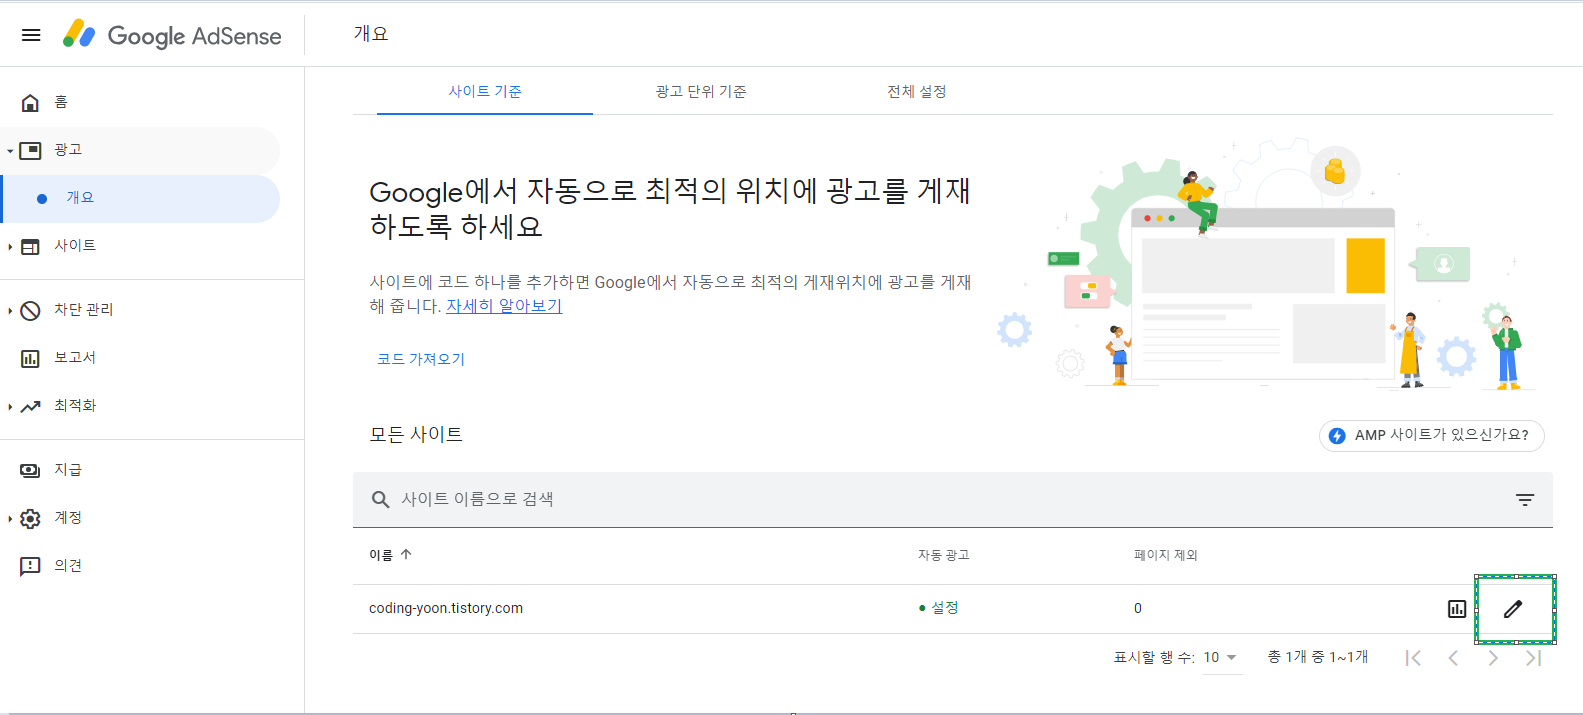Click the pencil edit icon for coding-yoon.tistory.com
1583x715 pixels.
1513,609
